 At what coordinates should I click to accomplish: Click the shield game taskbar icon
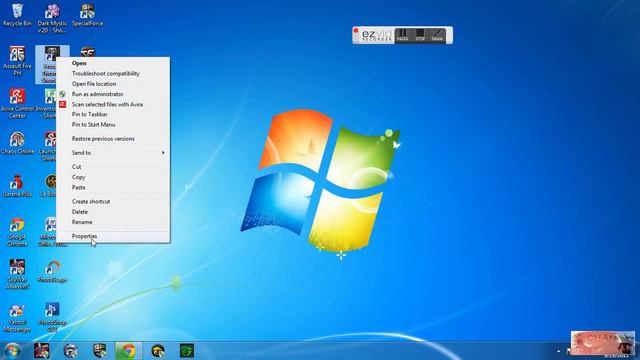coord(100,351)
